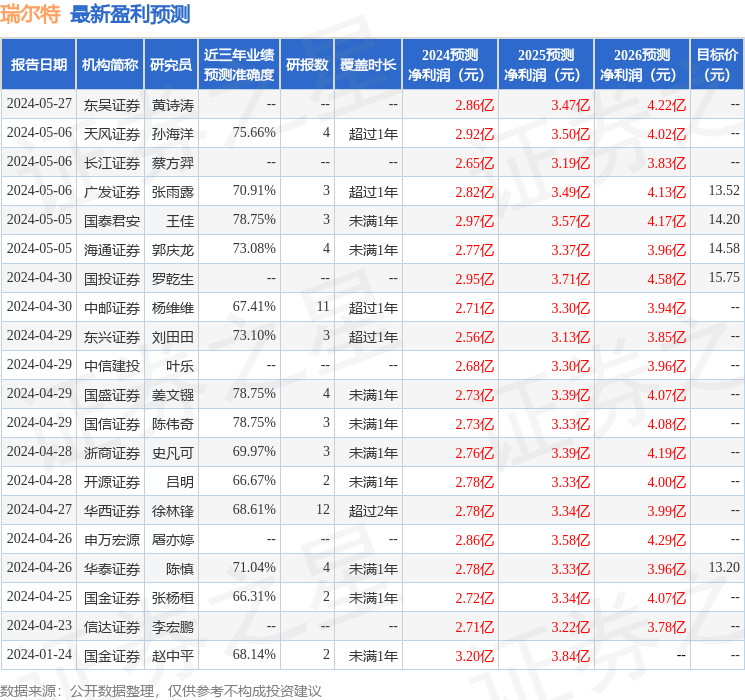Viewport: 745px width, 700px height.
Task: Click target price 13.52
Action: pyautogui.click(x=724, y=191)
